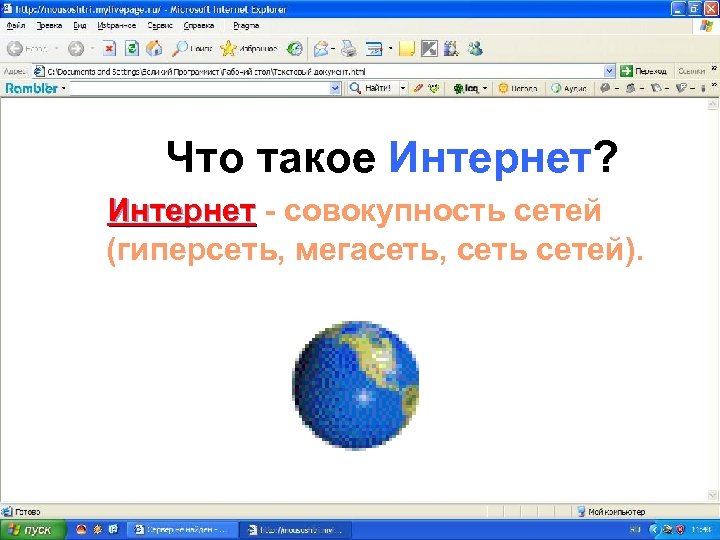The height and width of the screenshot is (540, 720).
Task: Open the Вид menu
Action: click(79, 26)
